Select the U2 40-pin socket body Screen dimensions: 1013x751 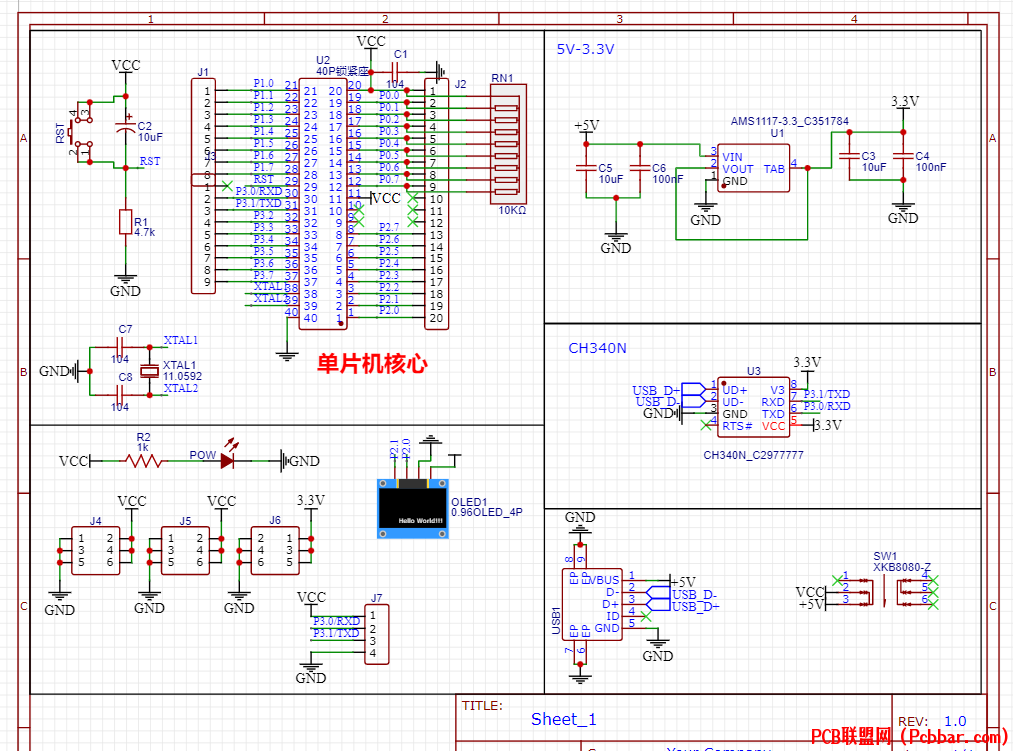coord(323,204)
